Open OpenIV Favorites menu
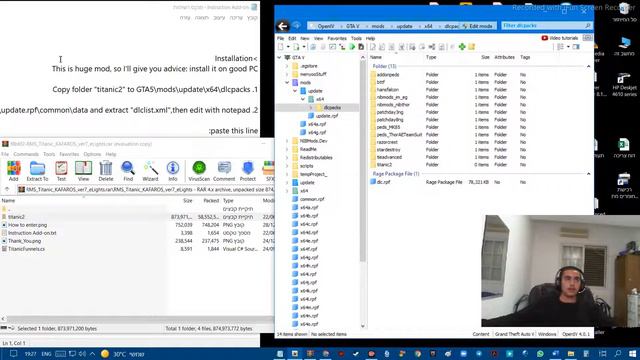The image size is (640, 360). pyautogui.click(x=337, y=38)
